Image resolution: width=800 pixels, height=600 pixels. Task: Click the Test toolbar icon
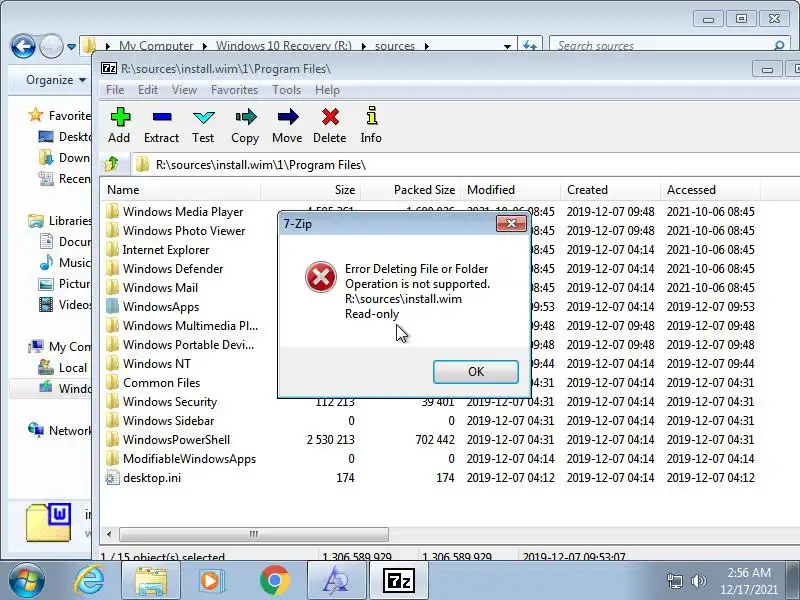click(x=203, y=125)
